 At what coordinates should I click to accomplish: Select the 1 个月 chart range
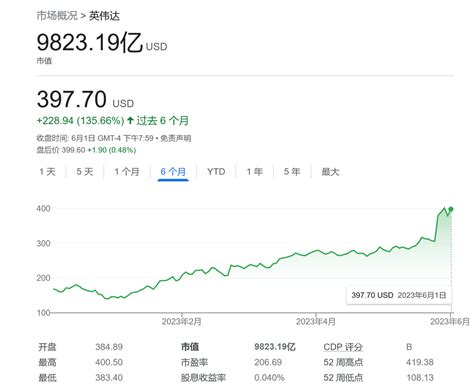127,172
